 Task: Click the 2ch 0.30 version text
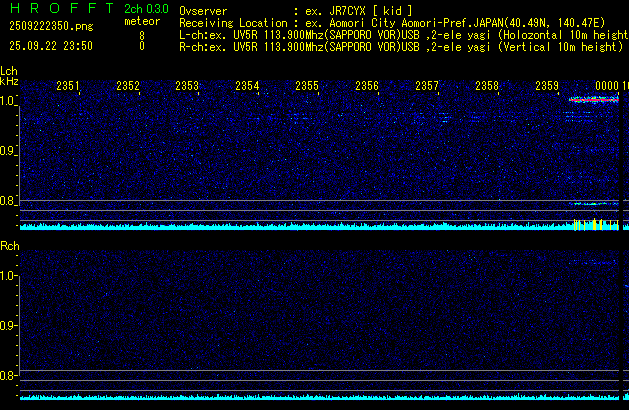146,8
